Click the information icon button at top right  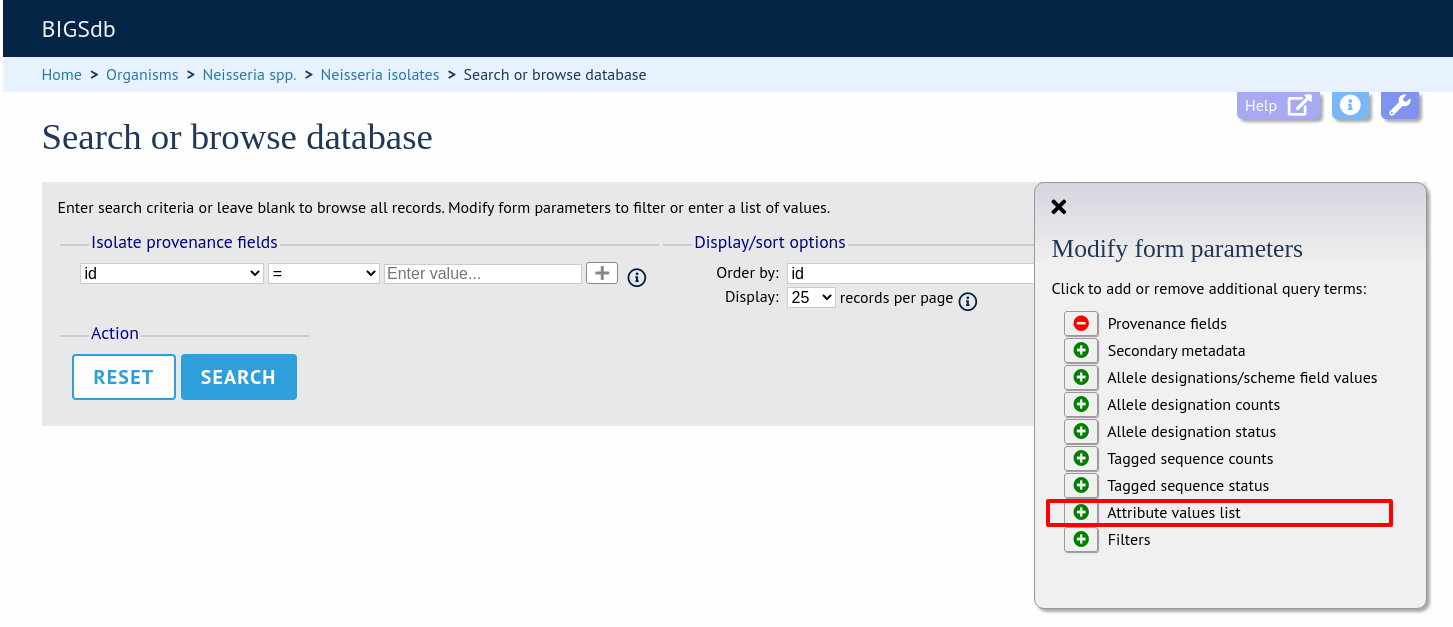coord(1350,105)
